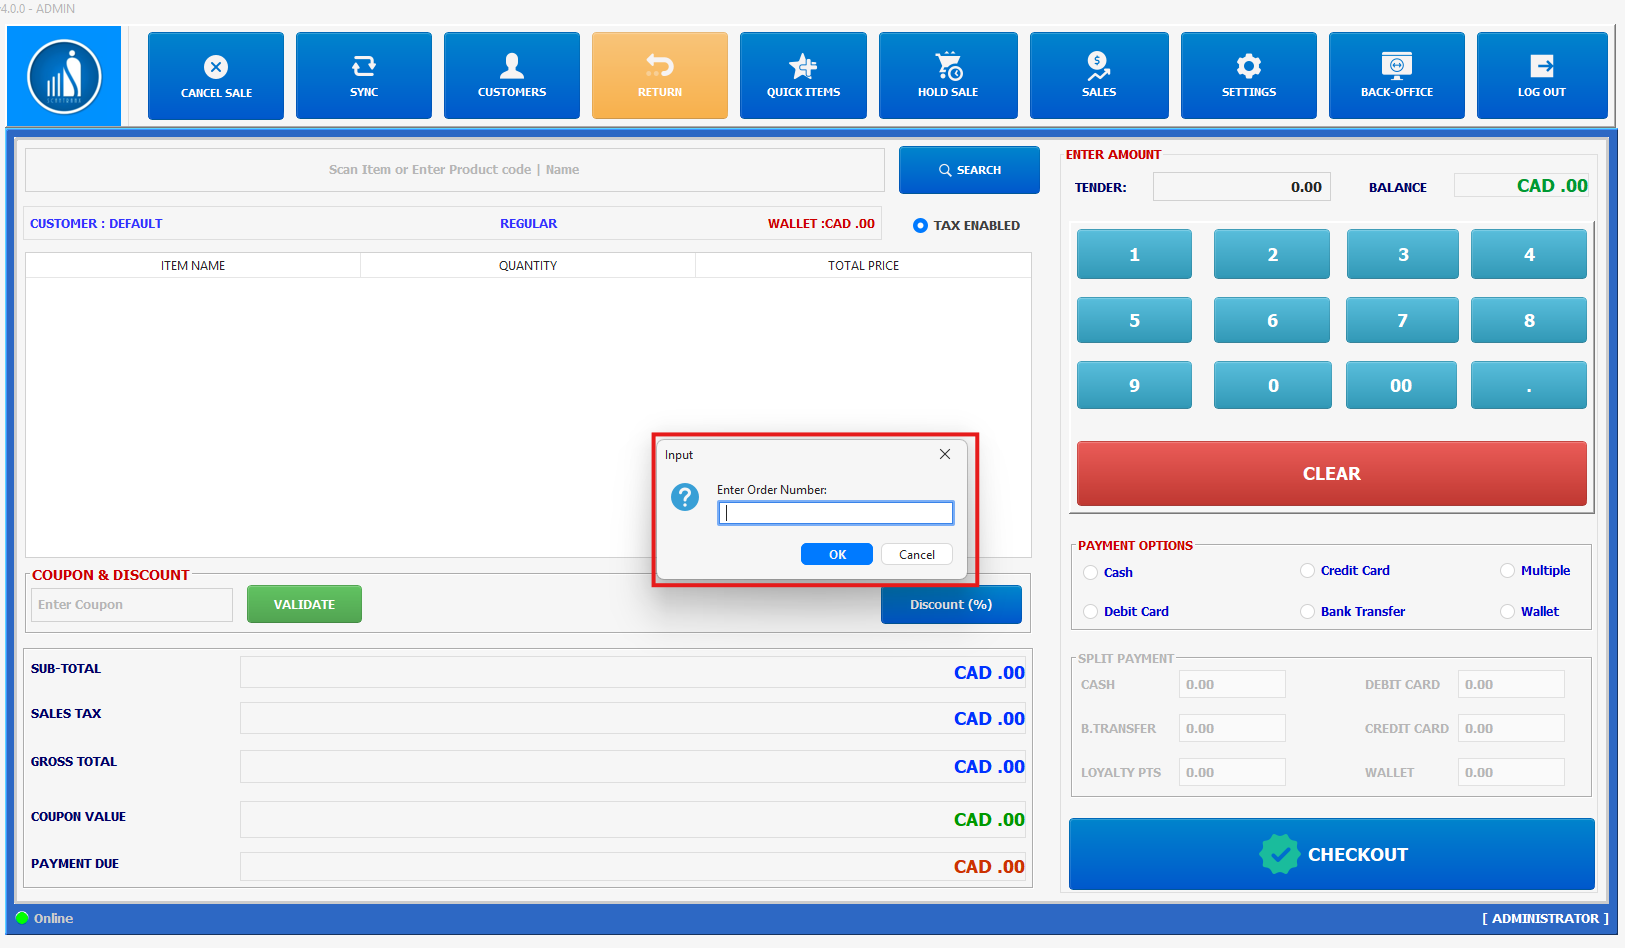This screenshot has height=948, width=1625.
Task: Click OK in the Input dialog
Action: click(837, 555)
